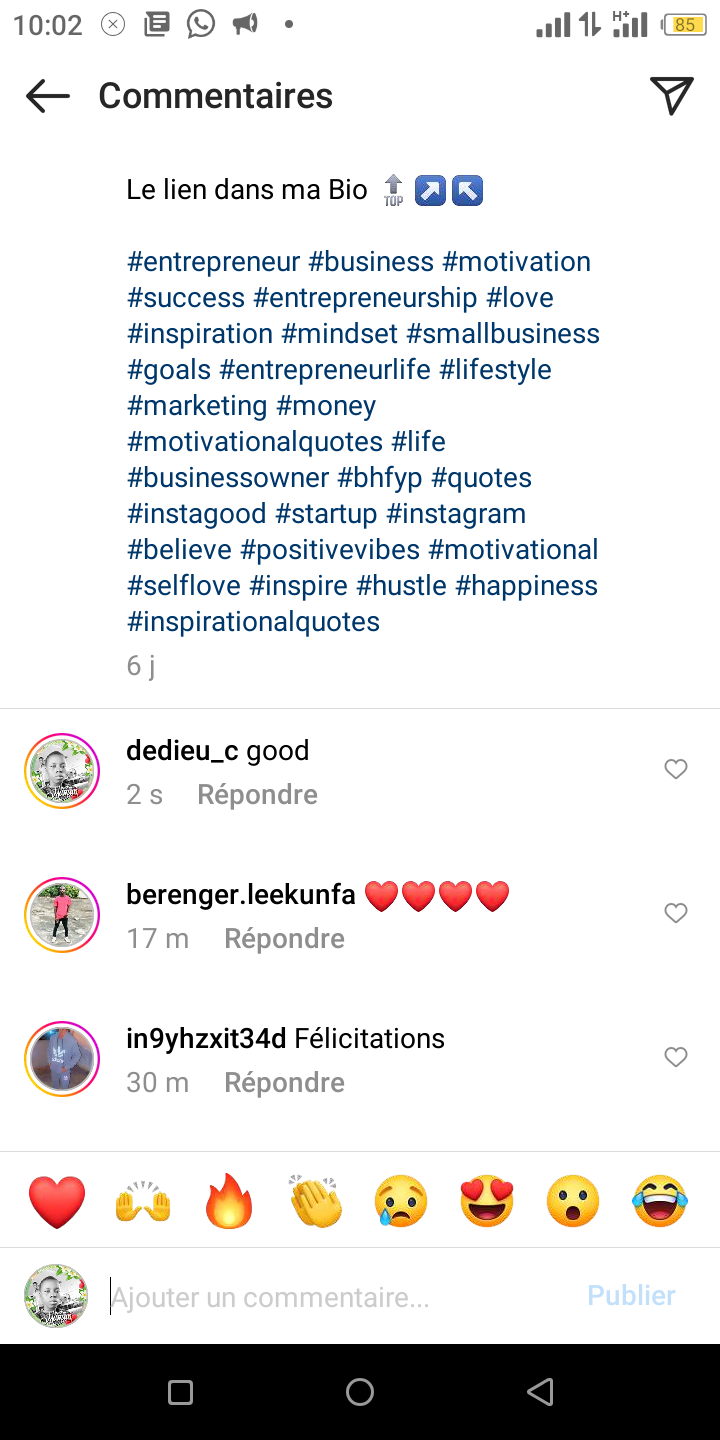
Task: Insert the laughing tears emoji
Action: (x=660, y=1201)
